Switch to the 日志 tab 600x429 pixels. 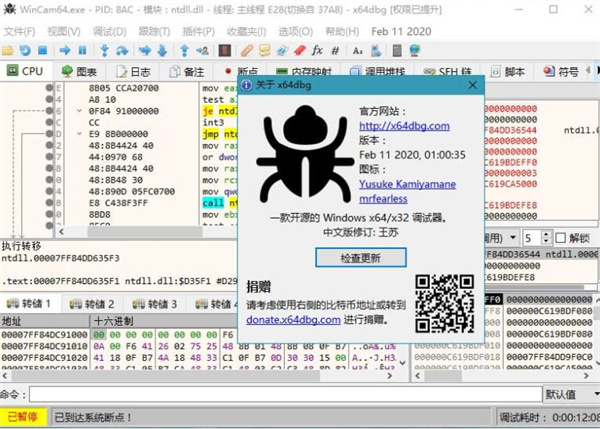coord(134,72)
